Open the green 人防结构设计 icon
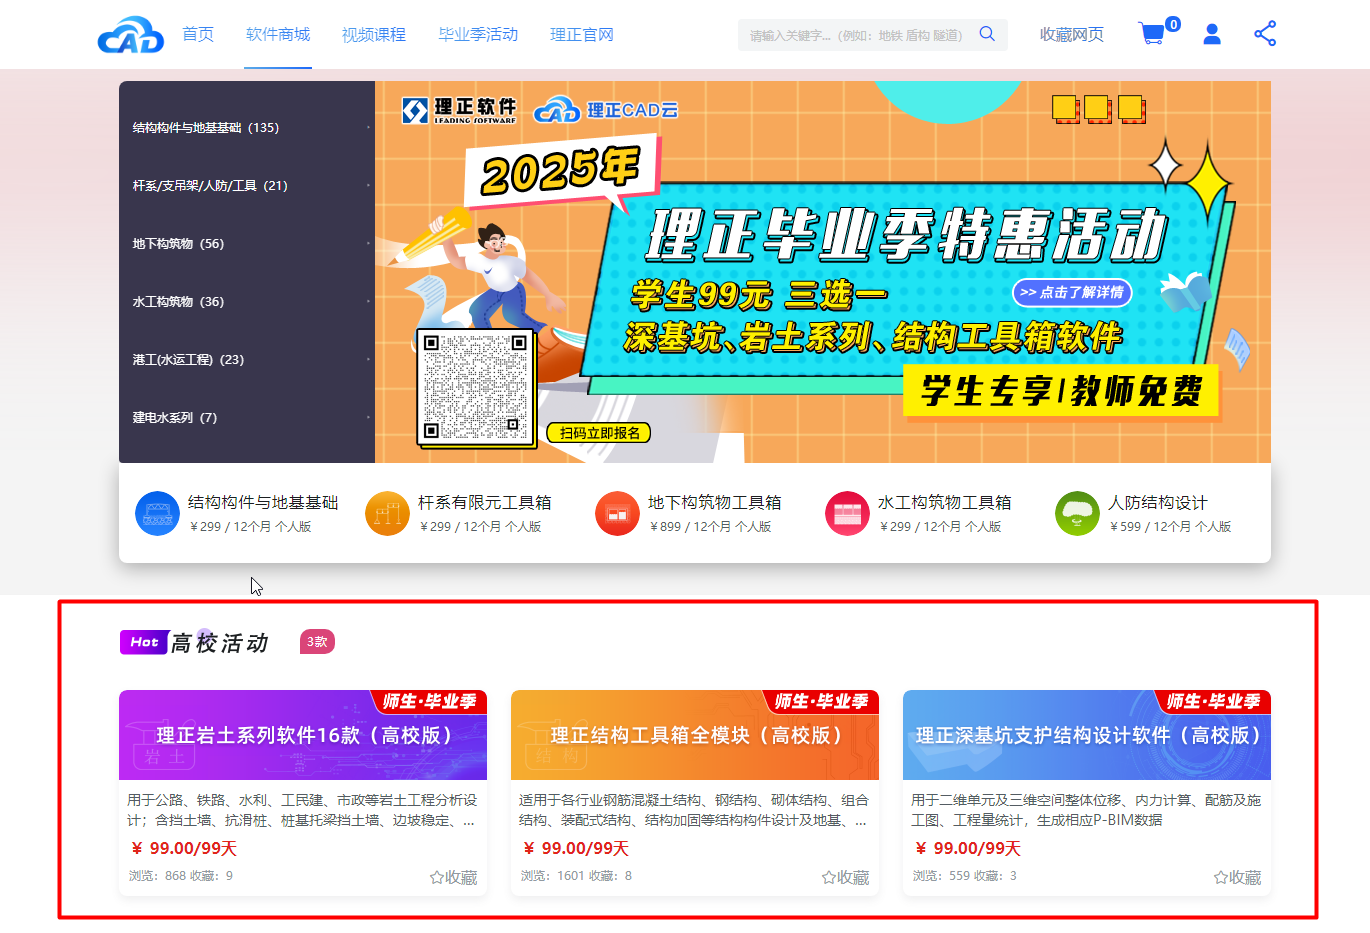 point(1077,513)
